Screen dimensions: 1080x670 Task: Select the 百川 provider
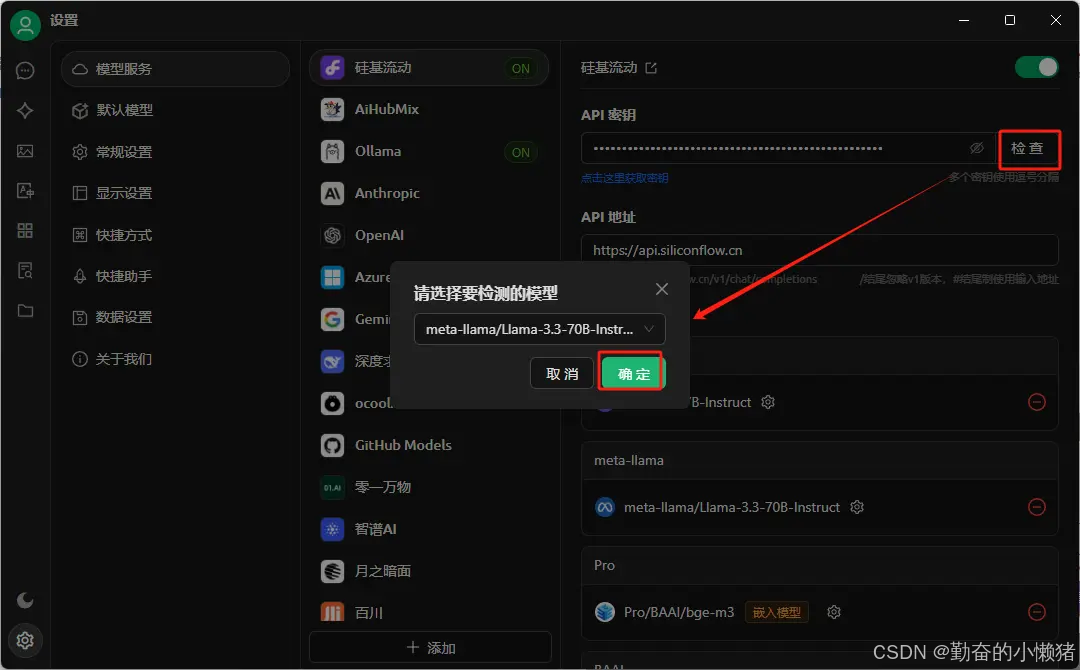pos(428,611)
